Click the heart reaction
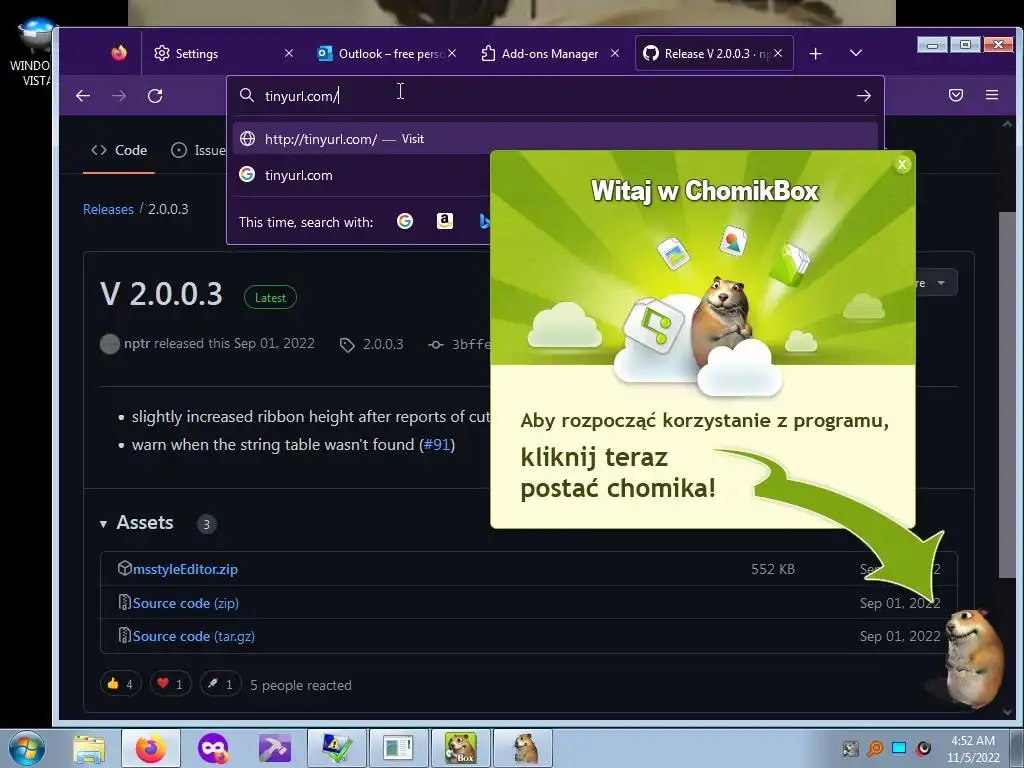This screenshot has width=1024, height=768. tap(170, 684)
